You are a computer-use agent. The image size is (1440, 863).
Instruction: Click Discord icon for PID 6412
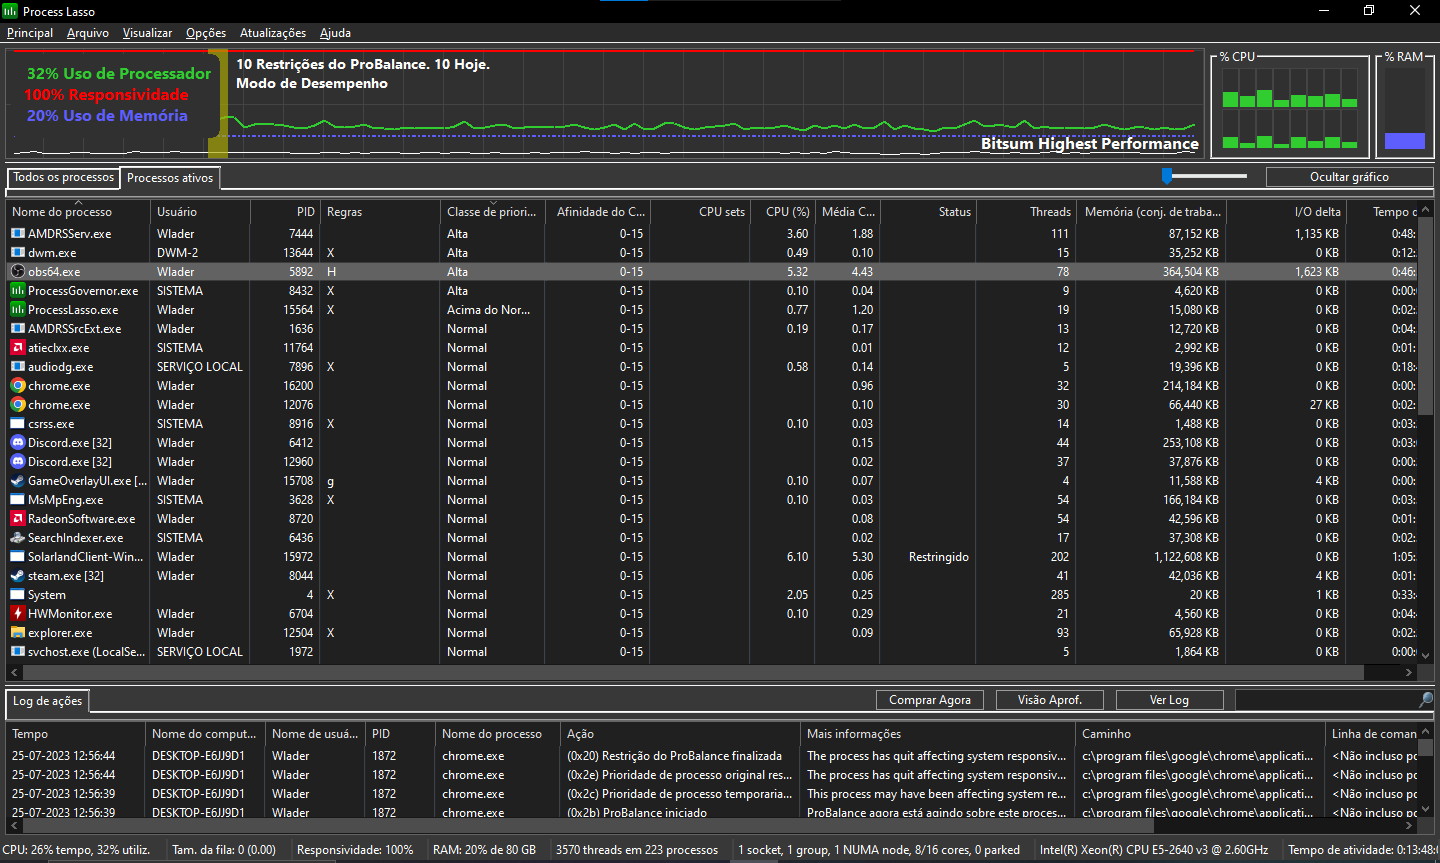[18, 443]
